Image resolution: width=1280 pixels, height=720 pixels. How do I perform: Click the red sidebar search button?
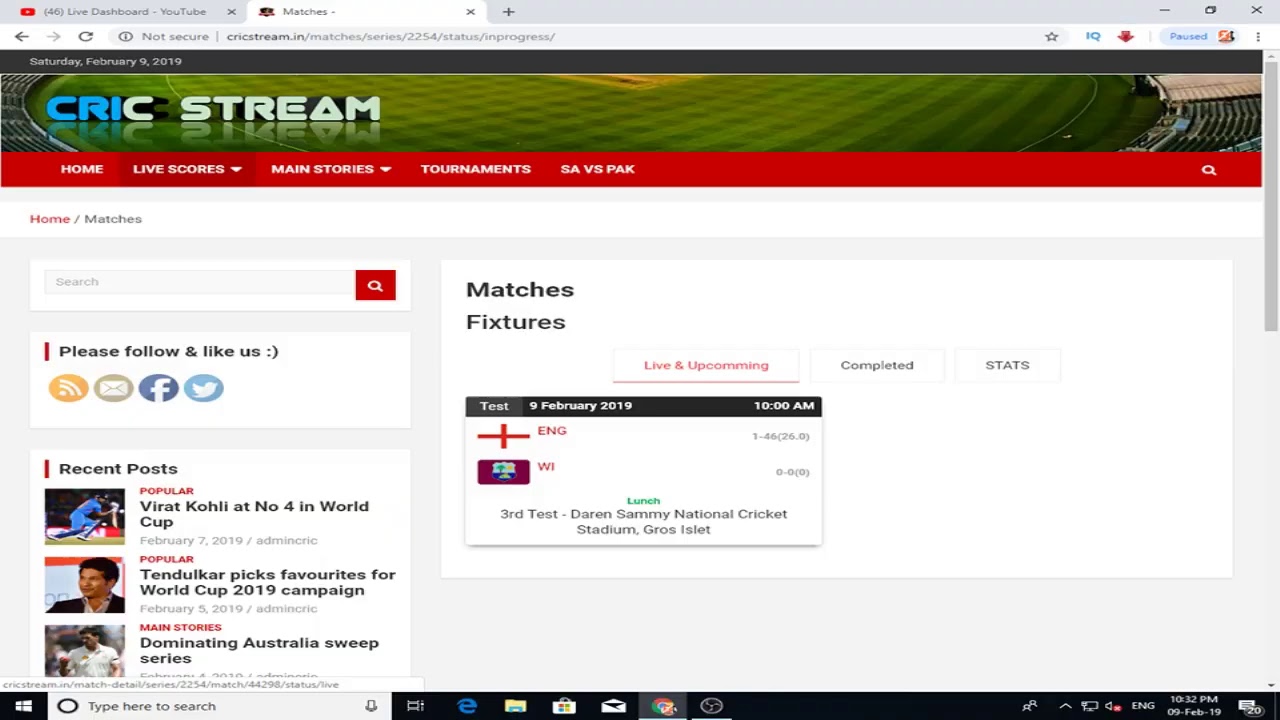(x=375, y=285)
